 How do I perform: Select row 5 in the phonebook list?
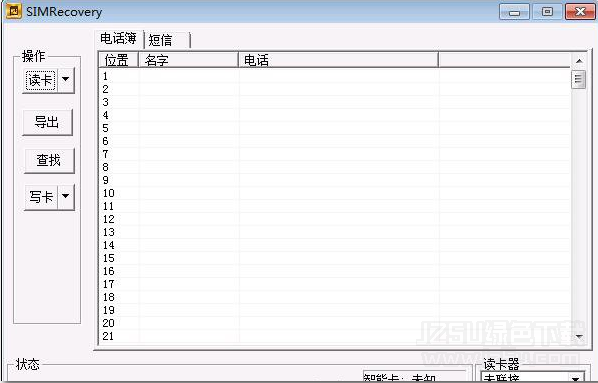334,128
